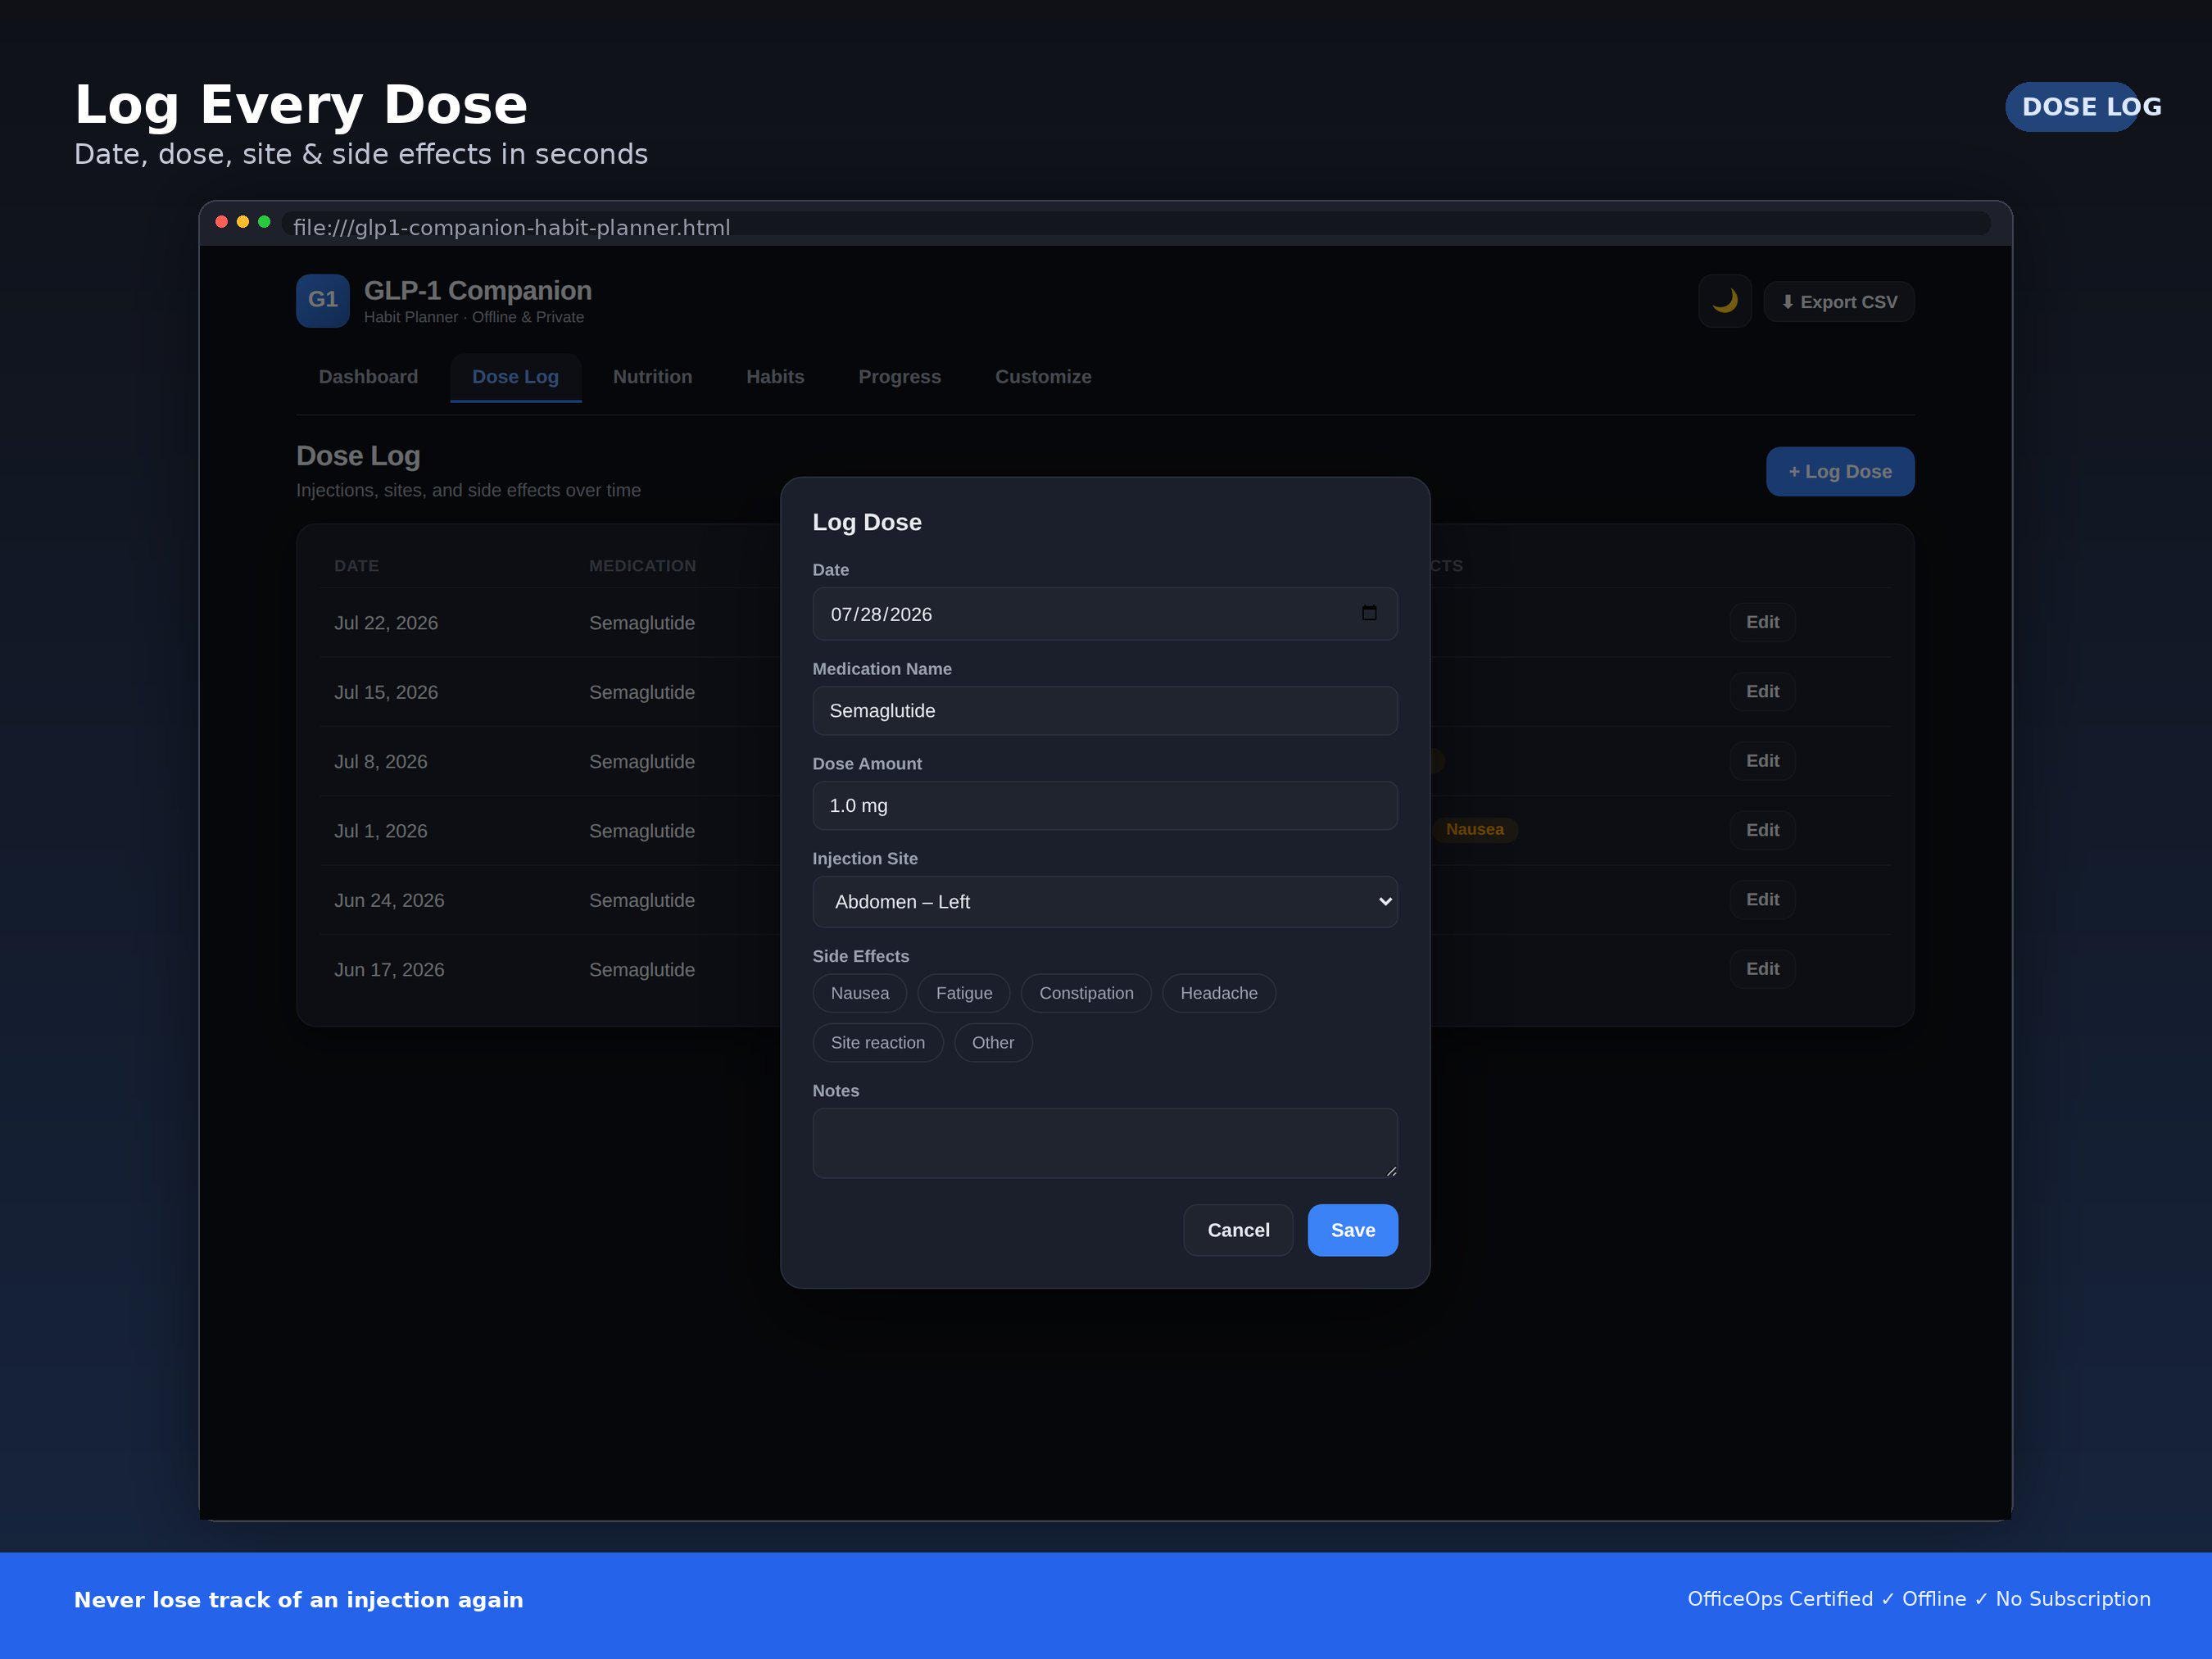Click the Dose Amount field

[x=1105, y=806]
